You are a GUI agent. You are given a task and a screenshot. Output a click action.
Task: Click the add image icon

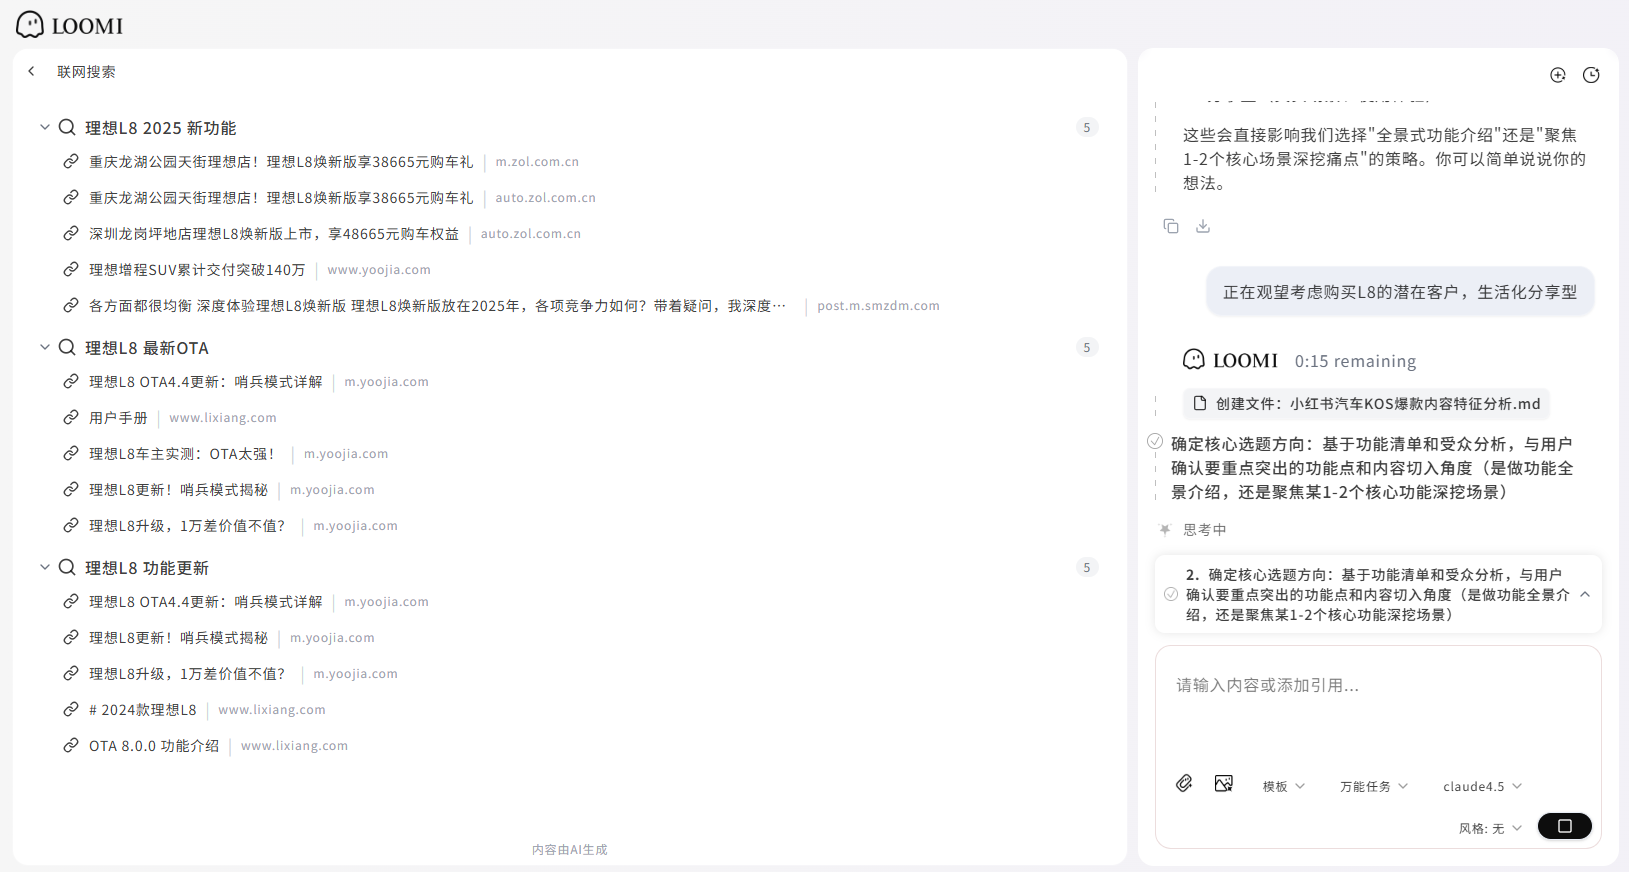click(x=1223, y=783)
